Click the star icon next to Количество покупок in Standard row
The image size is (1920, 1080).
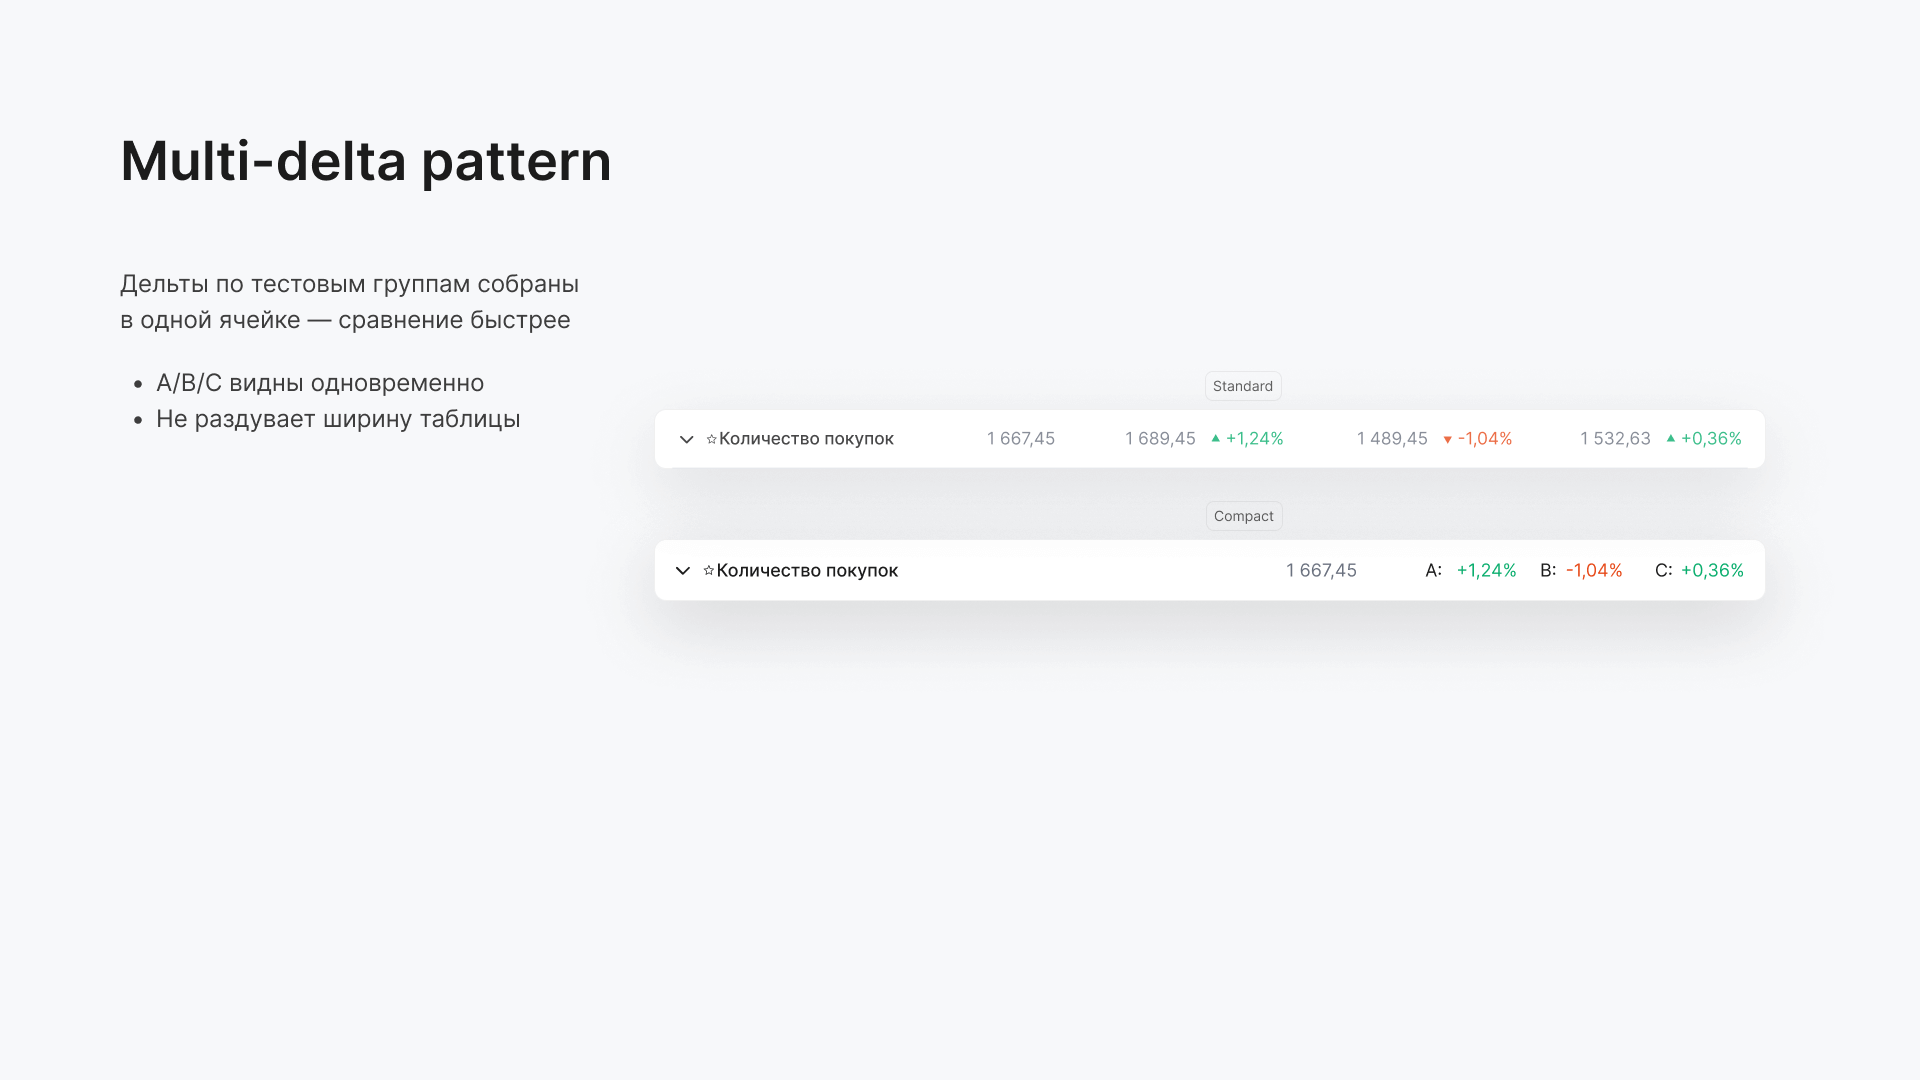[711, 438]
